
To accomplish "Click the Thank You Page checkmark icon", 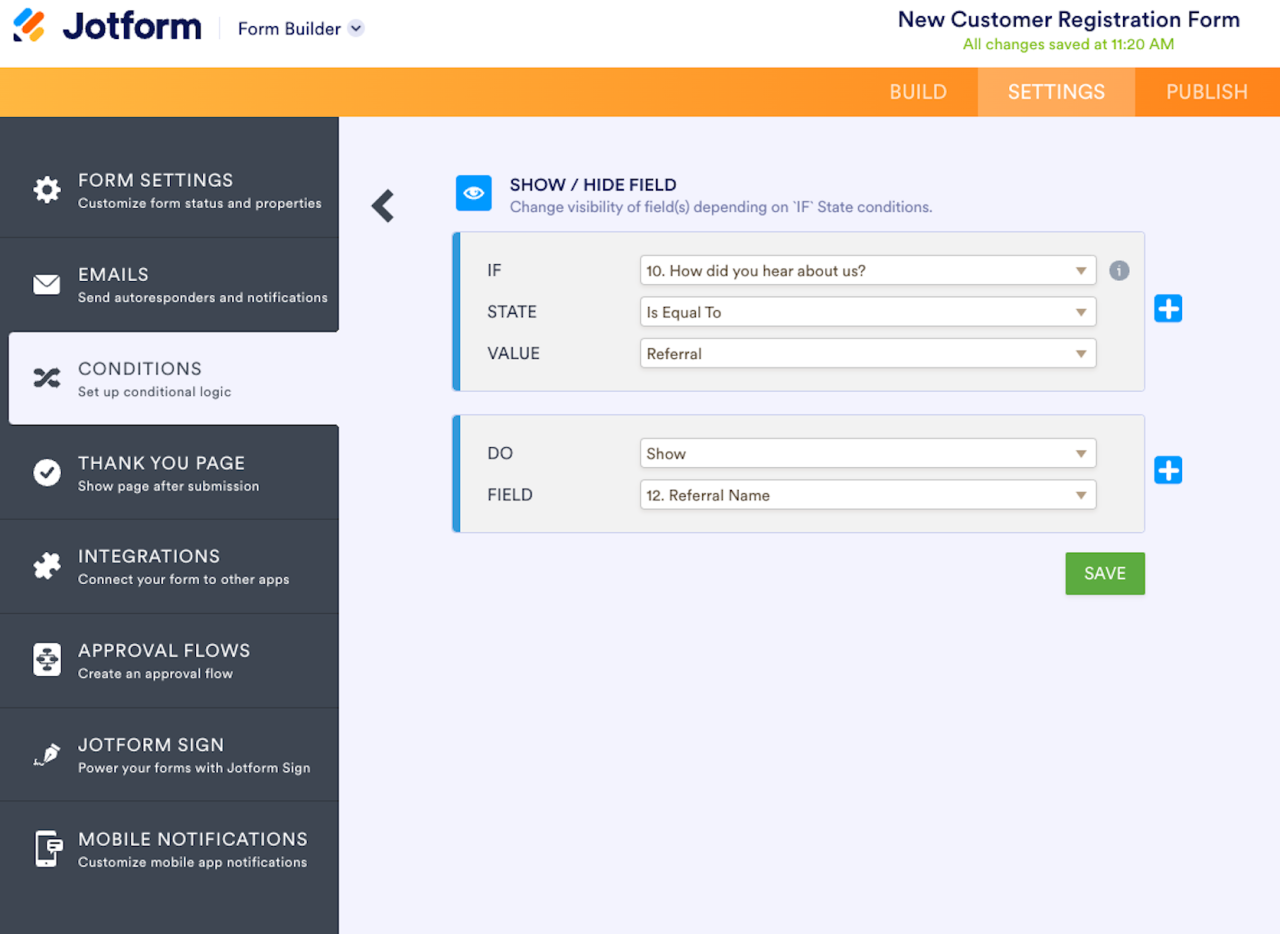I will [x=47, y=472].
